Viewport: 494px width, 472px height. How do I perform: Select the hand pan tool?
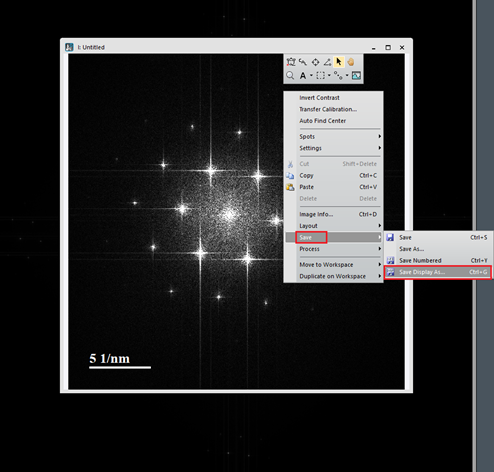click(x=351, y=62)
